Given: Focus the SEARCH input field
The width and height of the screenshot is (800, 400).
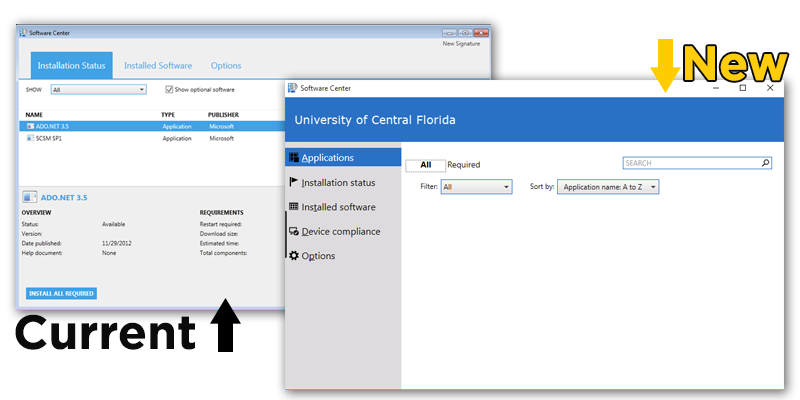Looking at the screenshot, I should click(697, 163).
